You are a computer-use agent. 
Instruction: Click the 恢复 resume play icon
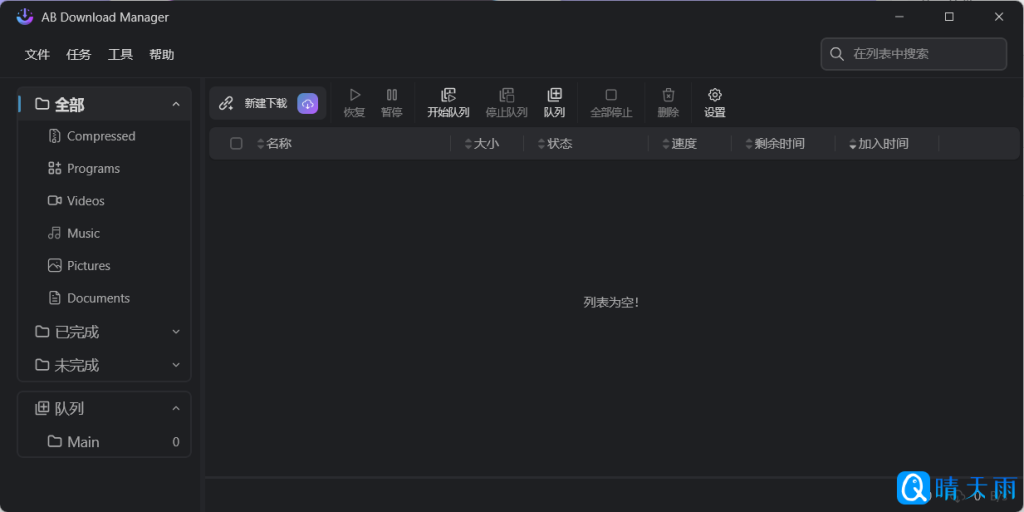pos(354,95)
